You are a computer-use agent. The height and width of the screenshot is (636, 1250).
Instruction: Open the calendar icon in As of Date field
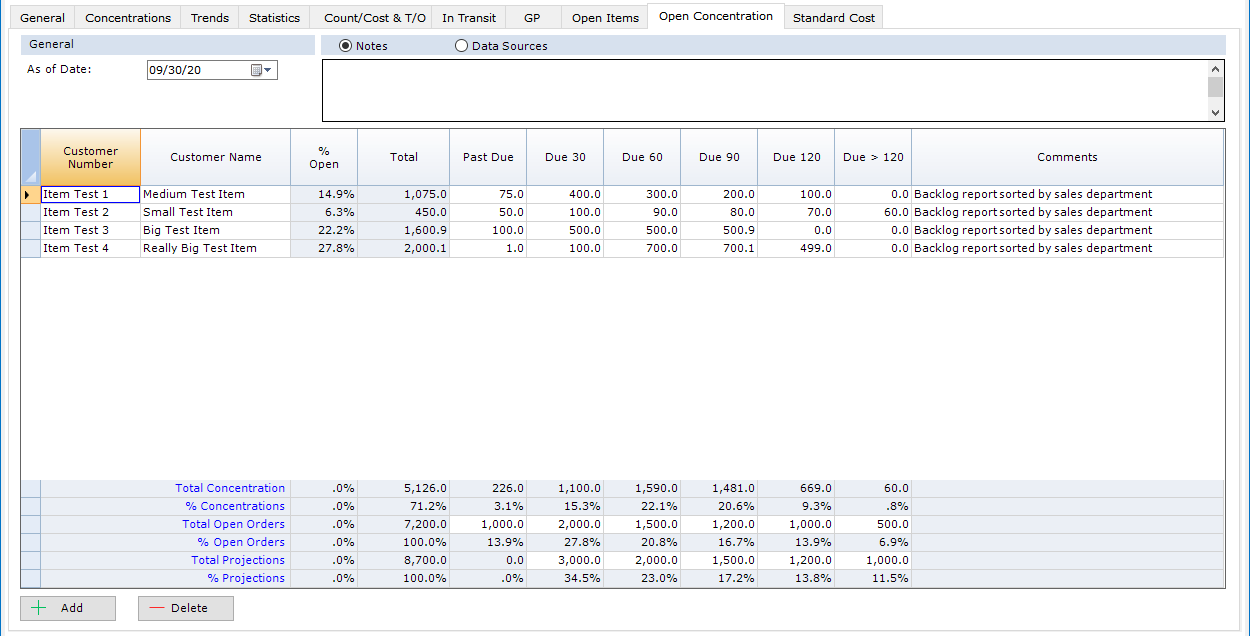point(256,69)
